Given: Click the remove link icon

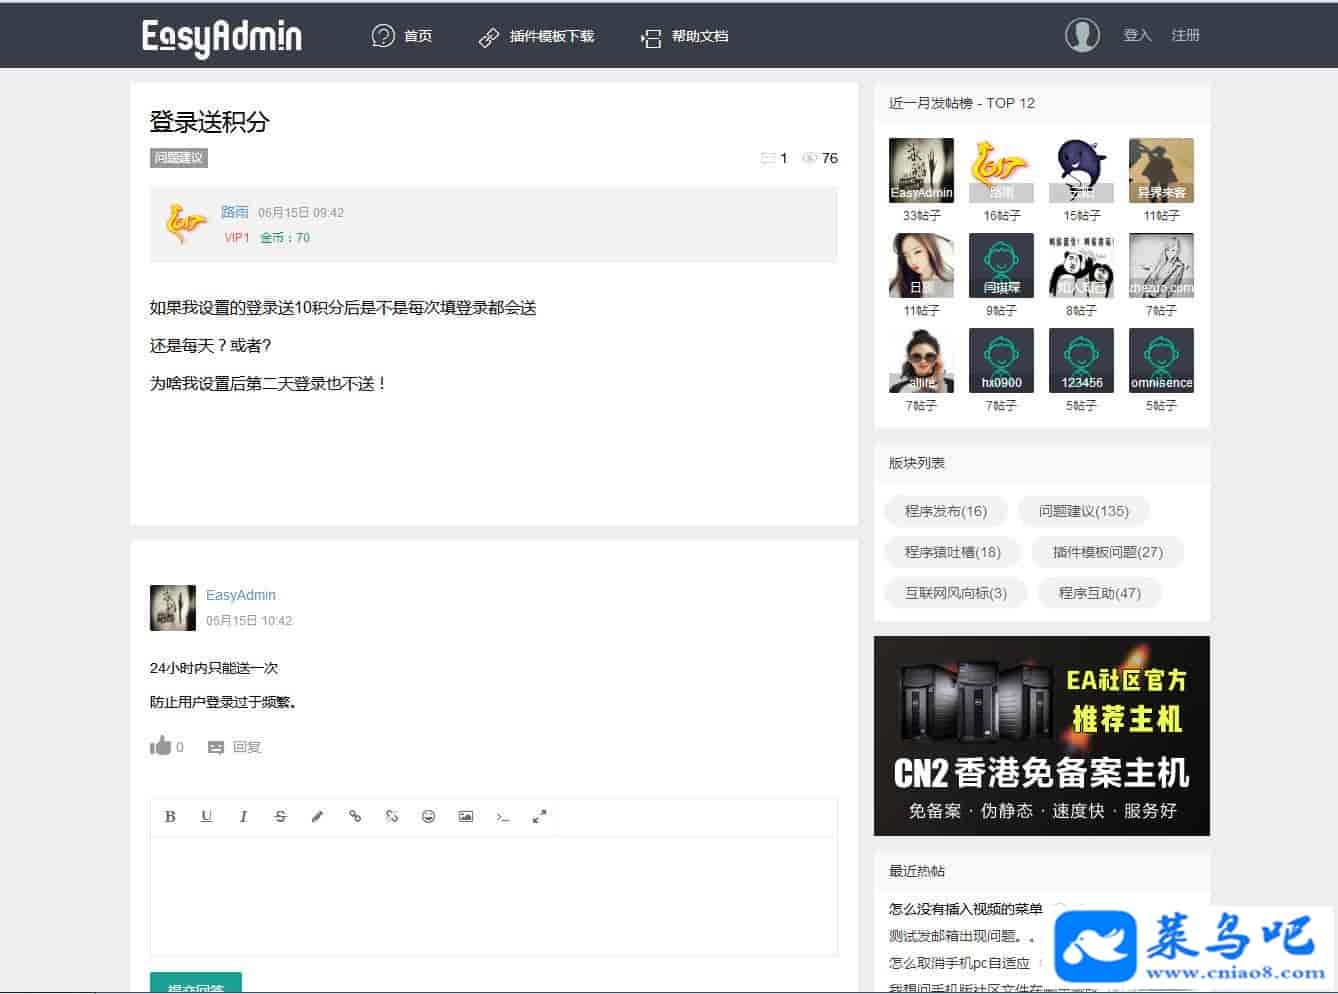Looking at the screenshot, I should point(391,816).
